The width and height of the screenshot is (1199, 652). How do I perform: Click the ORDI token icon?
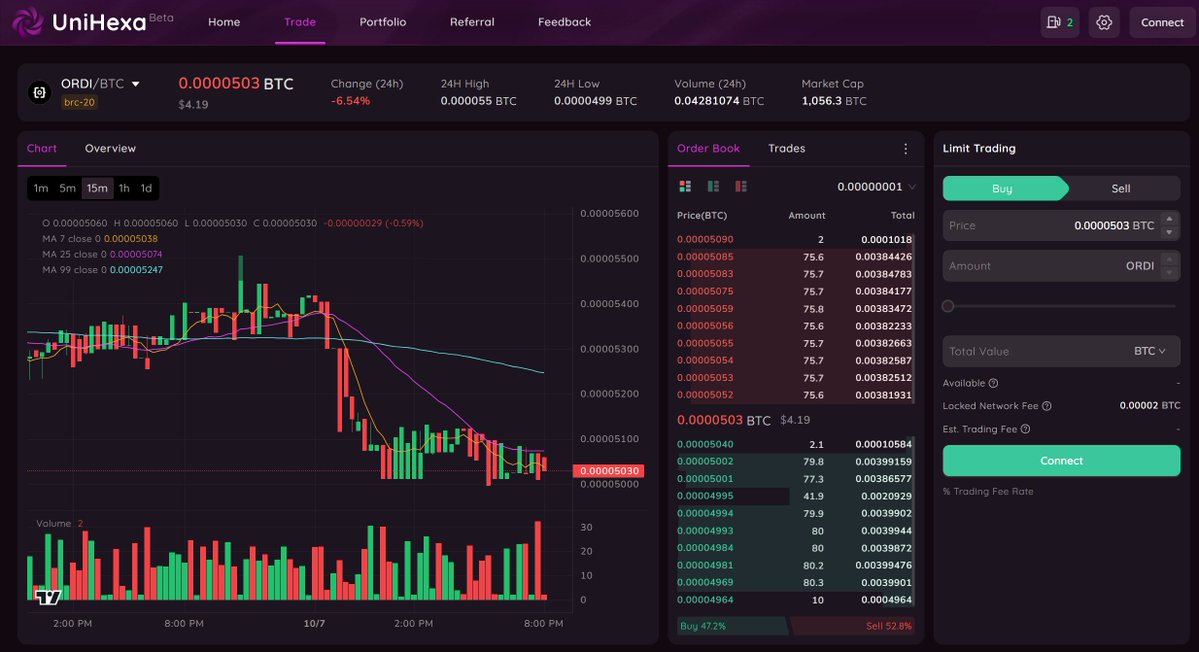[x=39, y=92]
